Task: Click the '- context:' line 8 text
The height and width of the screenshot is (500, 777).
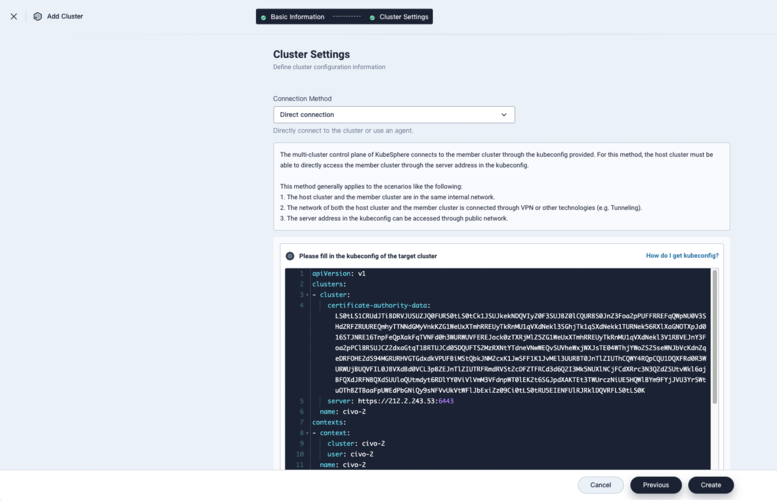Action: (331, 433)
